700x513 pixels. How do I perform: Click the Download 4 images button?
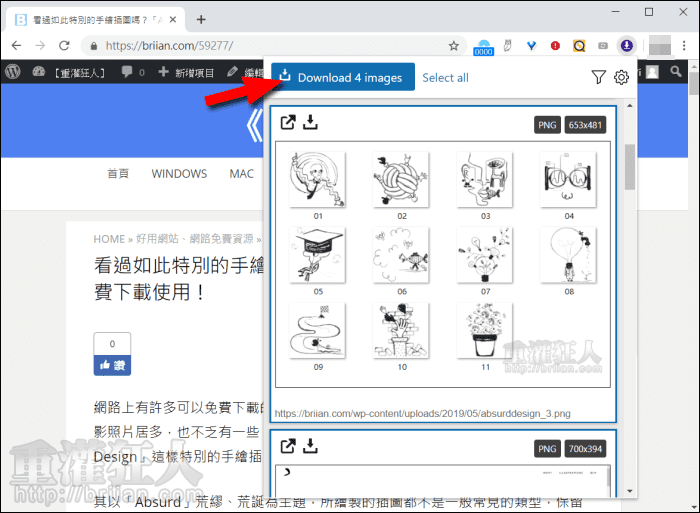point(342,77)
